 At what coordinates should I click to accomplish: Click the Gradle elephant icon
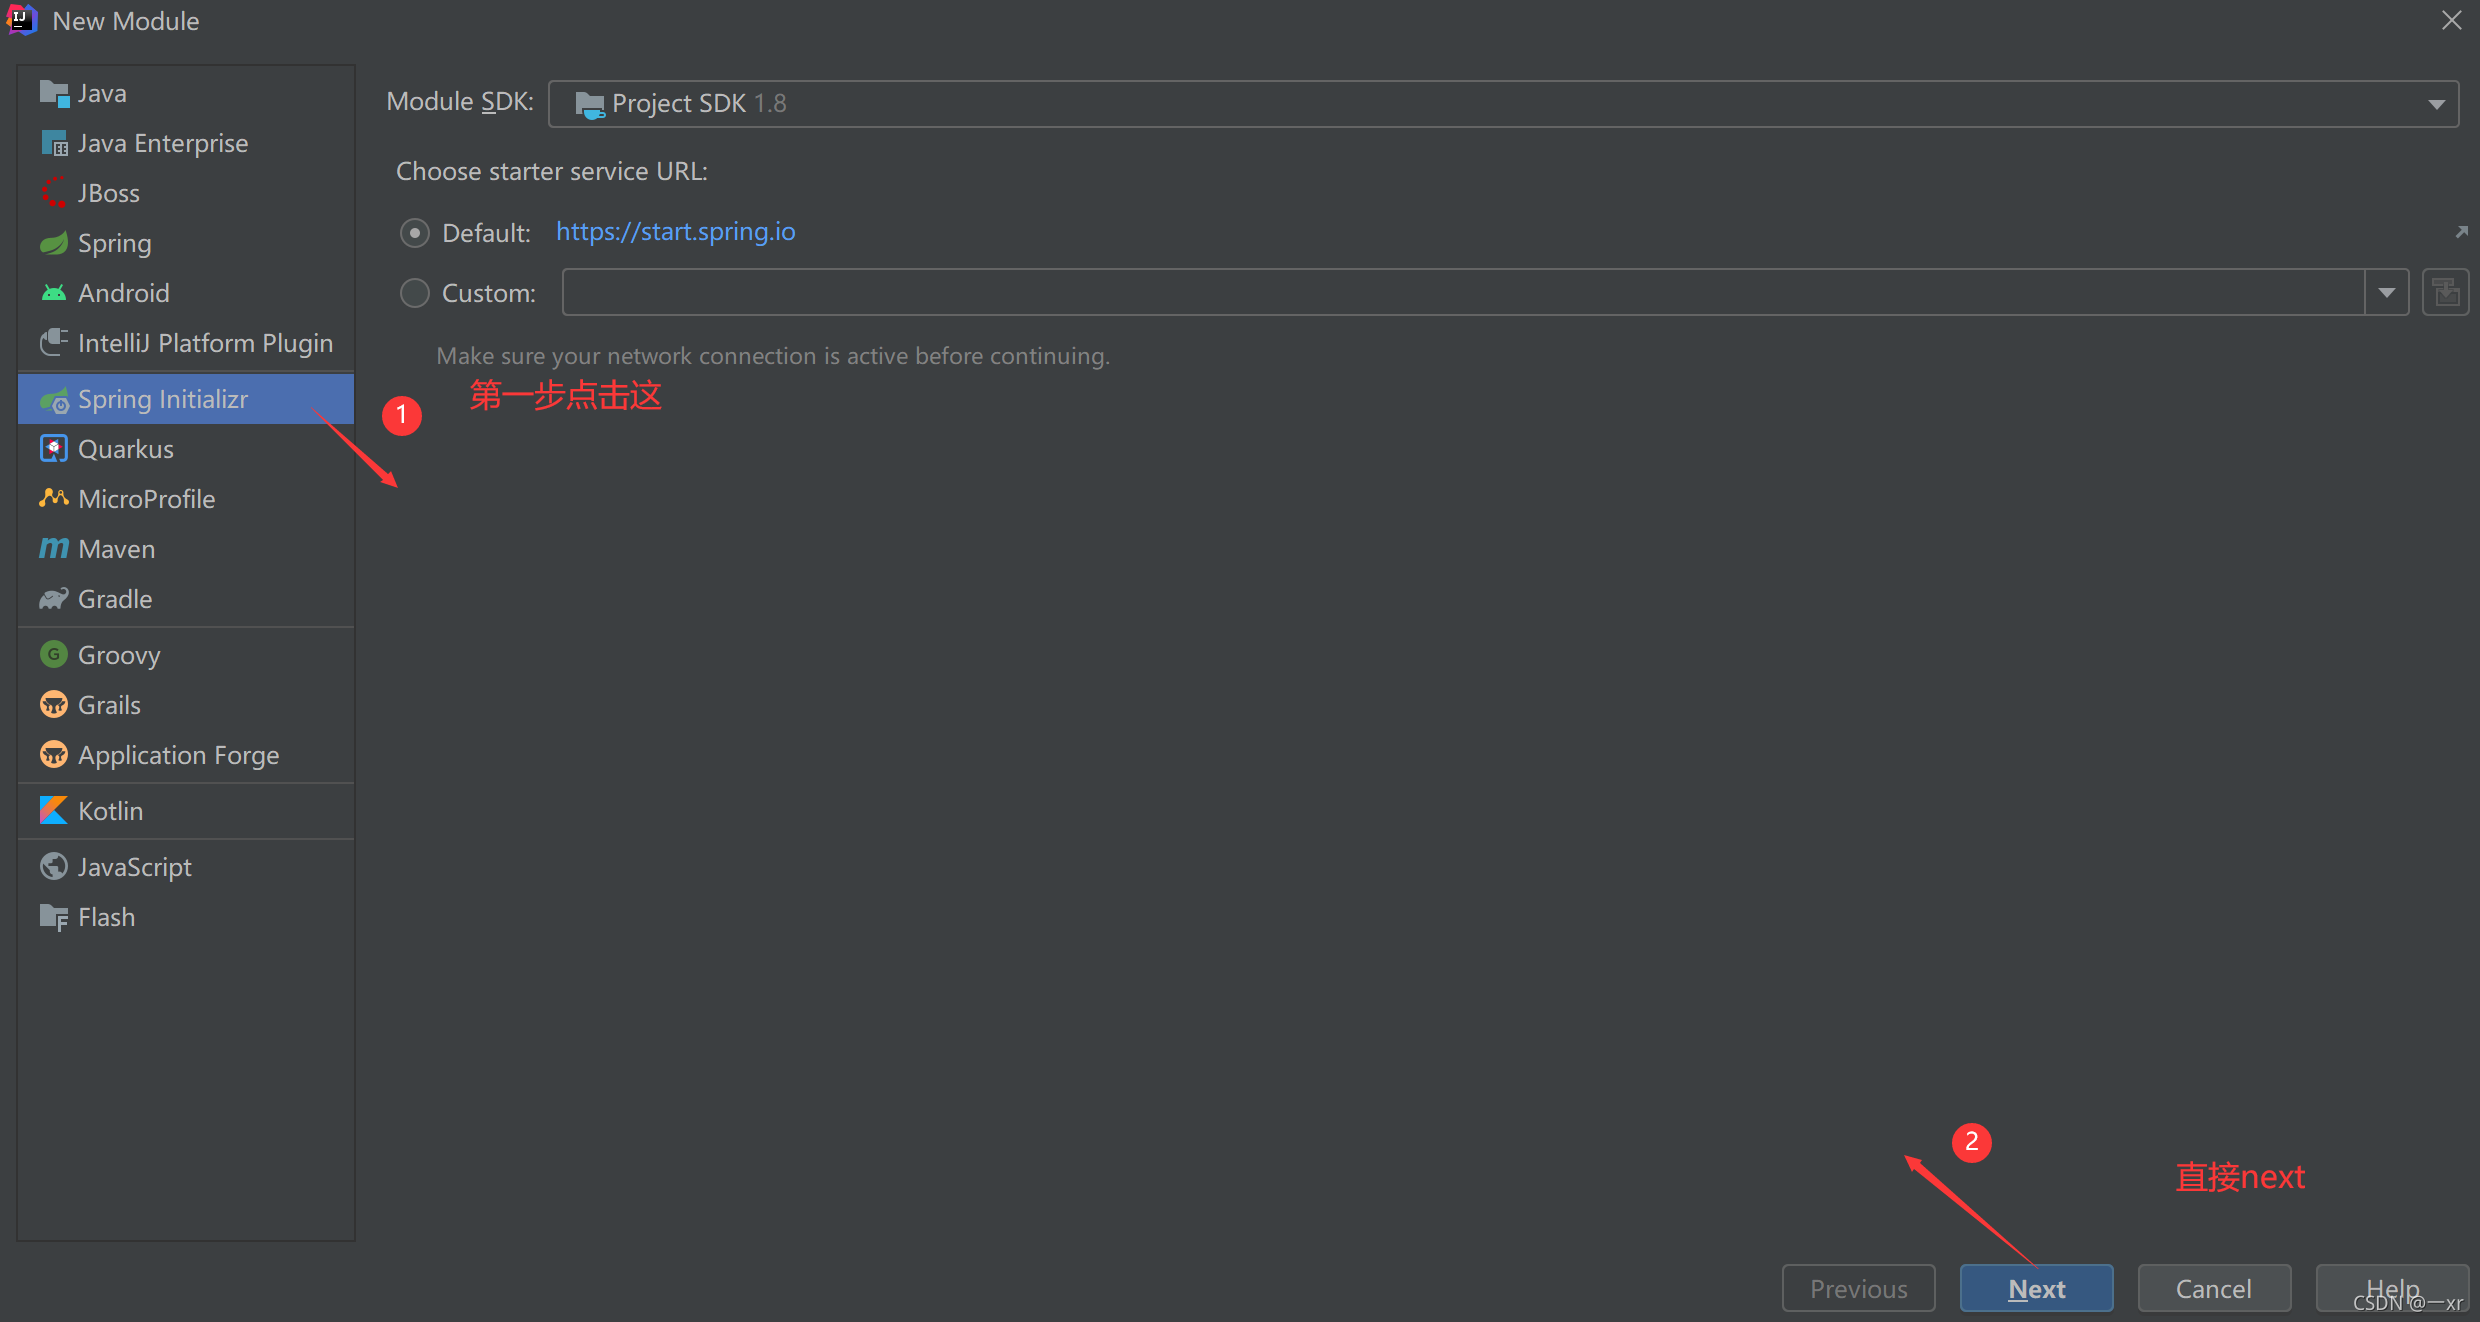coord(53,599)
